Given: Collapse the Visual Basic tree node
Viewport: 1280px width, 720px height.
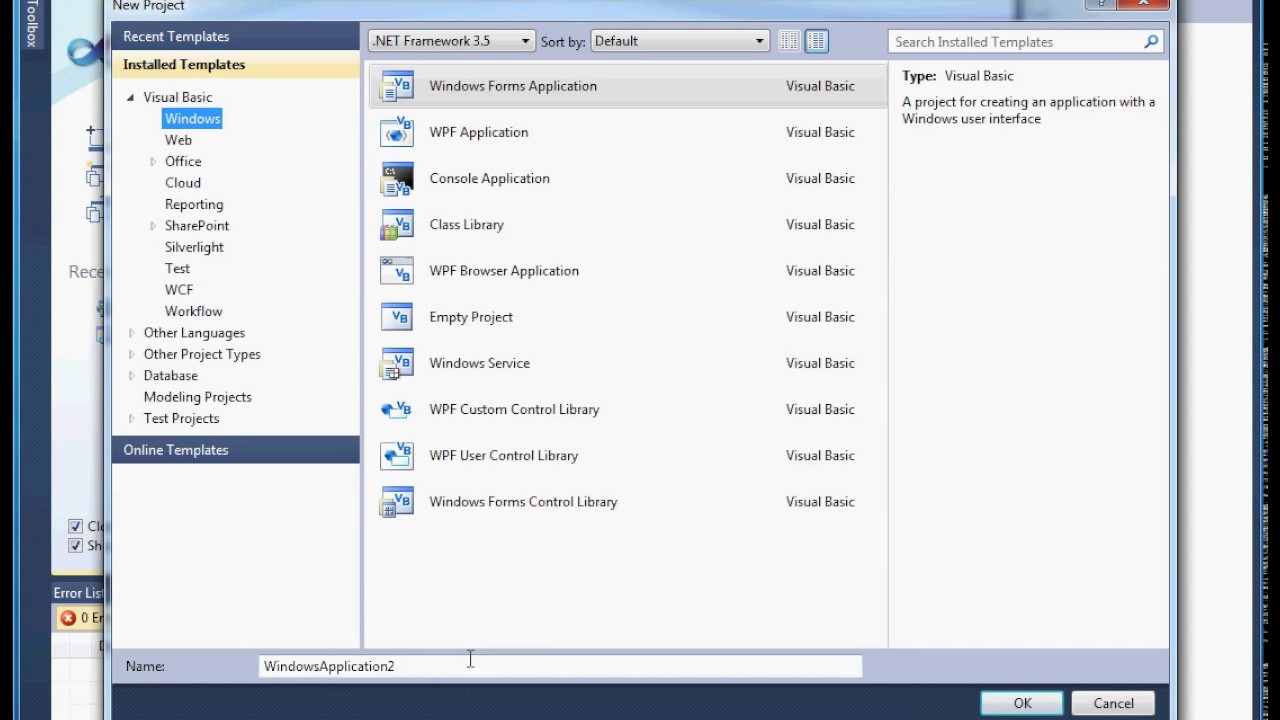Looking at the screenshot, I should [x=131, y=97].
